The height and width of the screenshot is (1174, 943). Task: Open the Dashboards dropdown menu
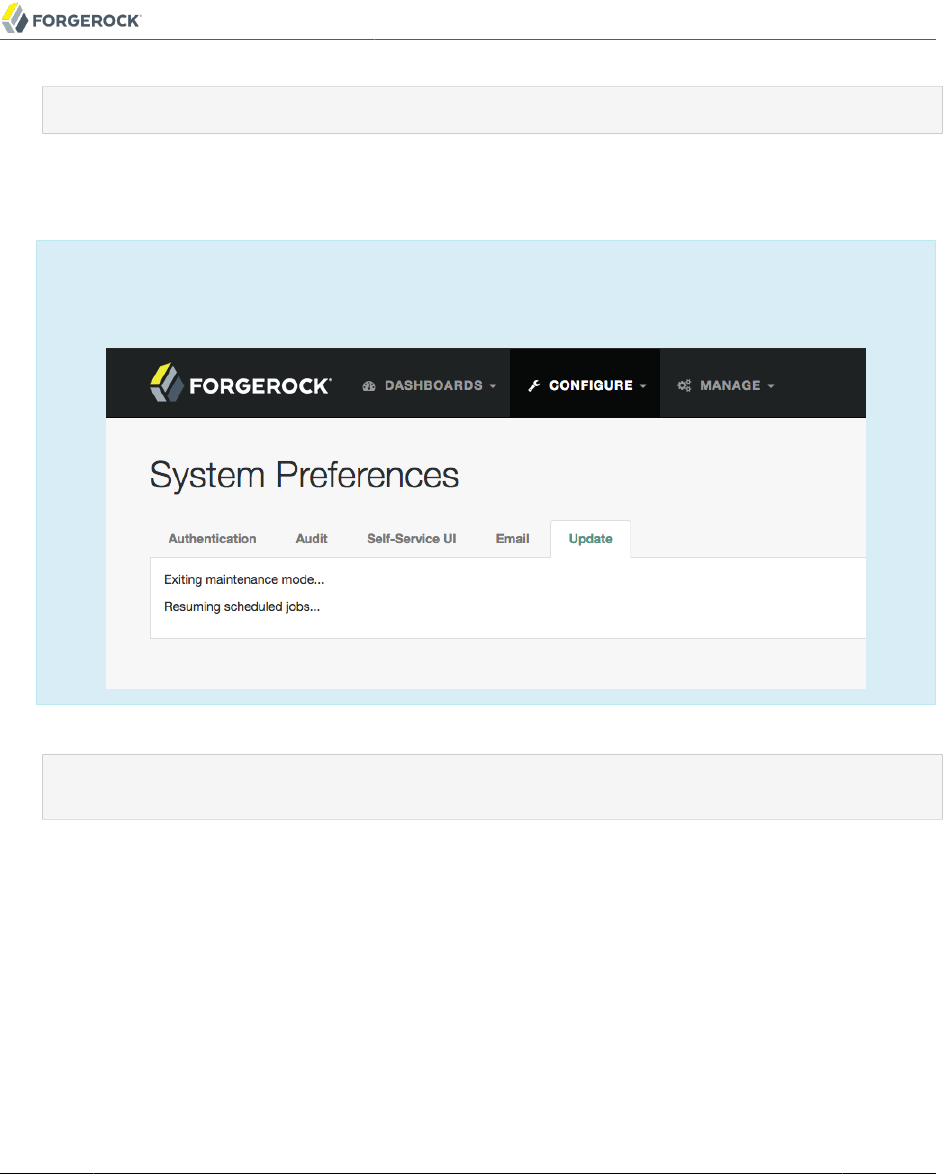pyautogui.click(x=429, y=386)
